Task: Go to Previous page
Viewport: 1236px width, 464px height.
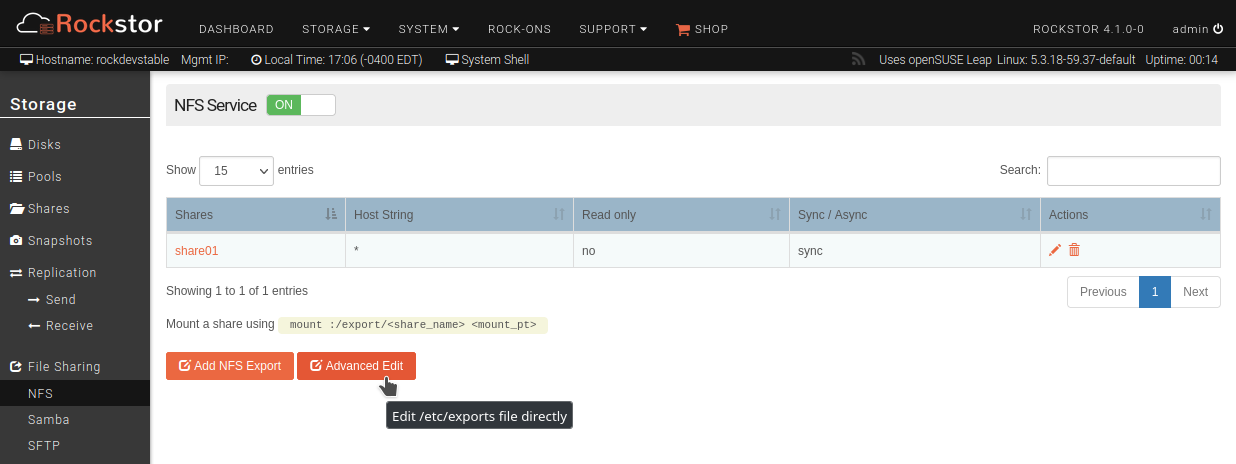Action: [x=1103, y=292]
